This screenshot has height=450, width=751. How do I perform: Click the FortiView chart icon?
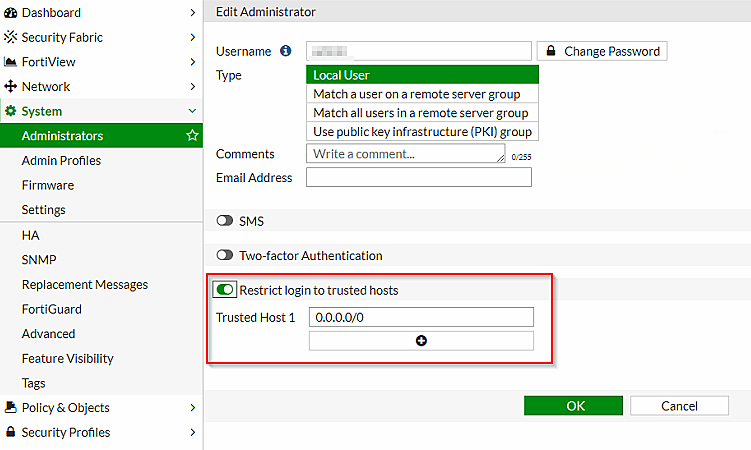point(11,62)
